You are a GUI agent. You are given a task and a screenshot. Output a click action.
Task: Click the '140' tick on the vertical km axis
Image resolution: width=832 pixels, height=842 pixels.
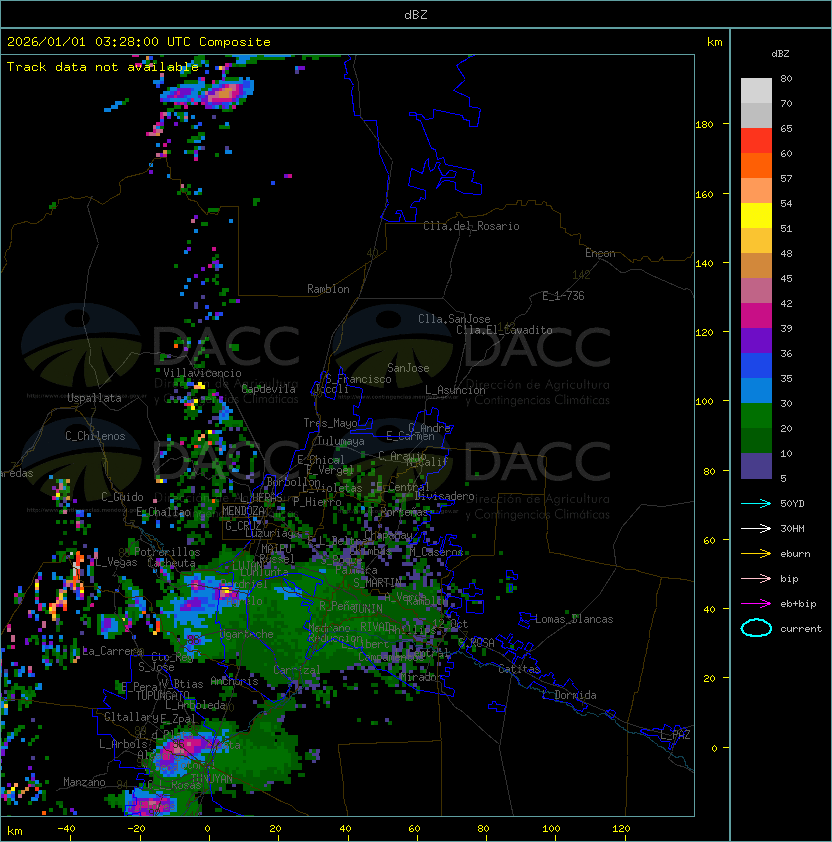click(704, 263)
